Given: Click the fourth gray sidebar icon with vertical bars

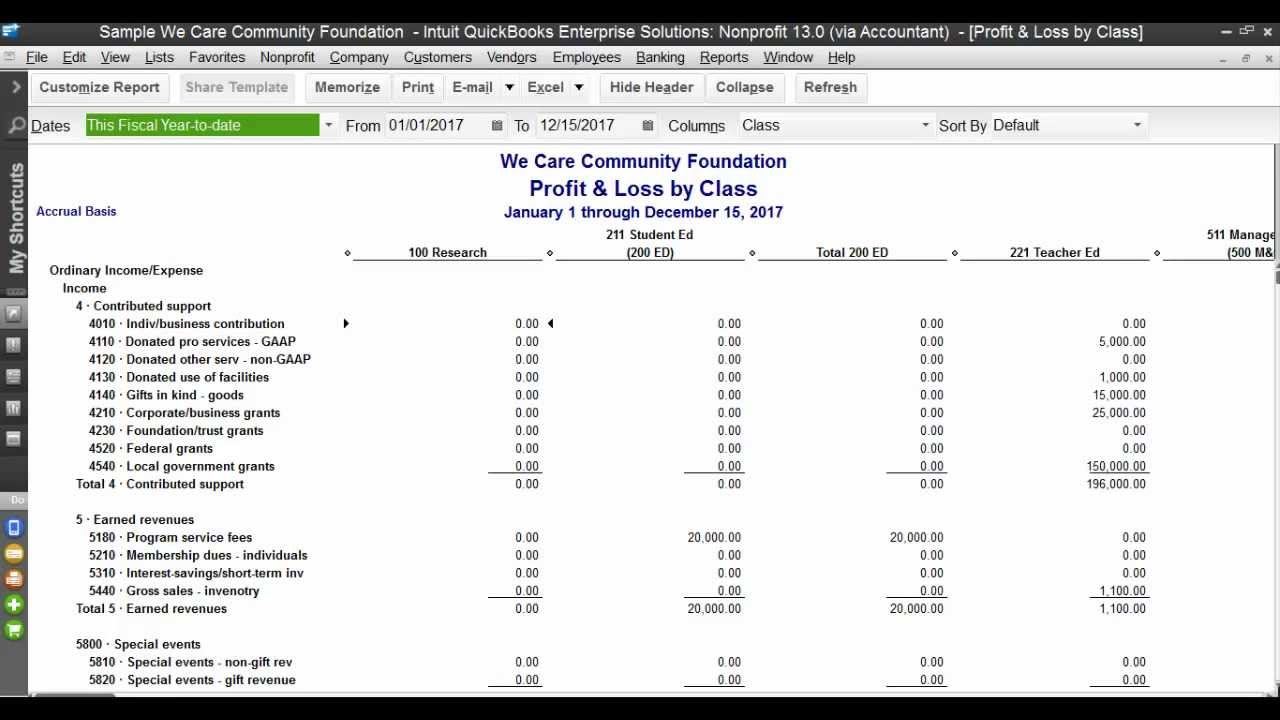Looking at the screenshot, I should pyautogui.click(x=14, y=408).
